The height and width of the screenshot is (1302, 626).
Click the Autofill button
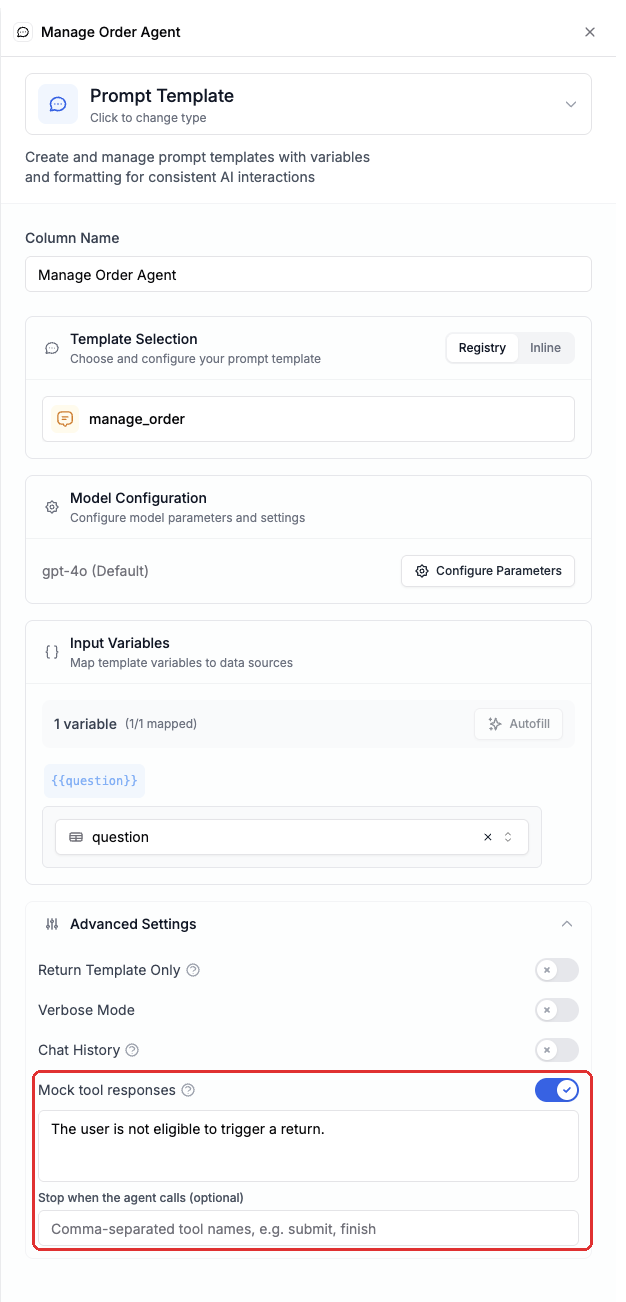click(519, 724)
